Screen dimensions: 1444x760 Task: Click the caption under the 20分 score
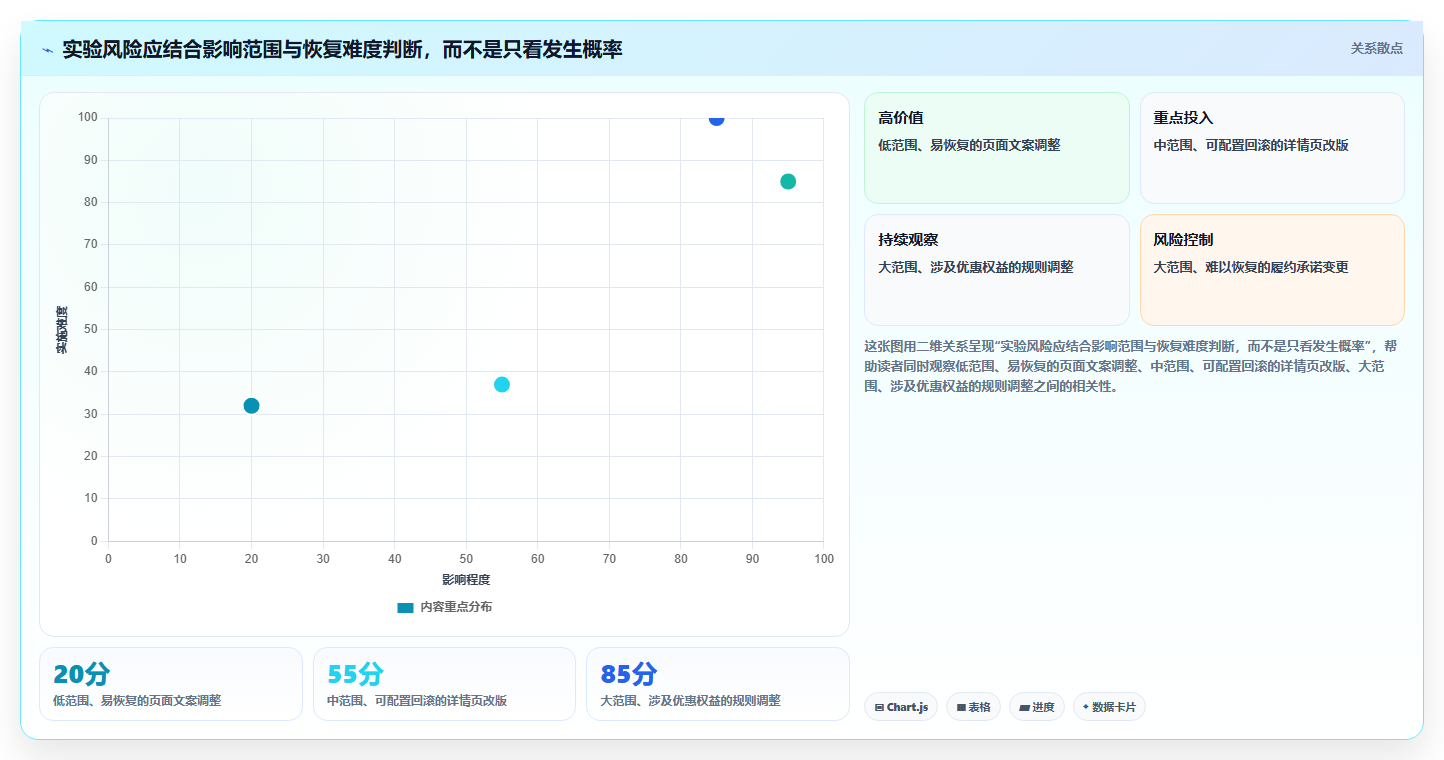pos(137,701)
